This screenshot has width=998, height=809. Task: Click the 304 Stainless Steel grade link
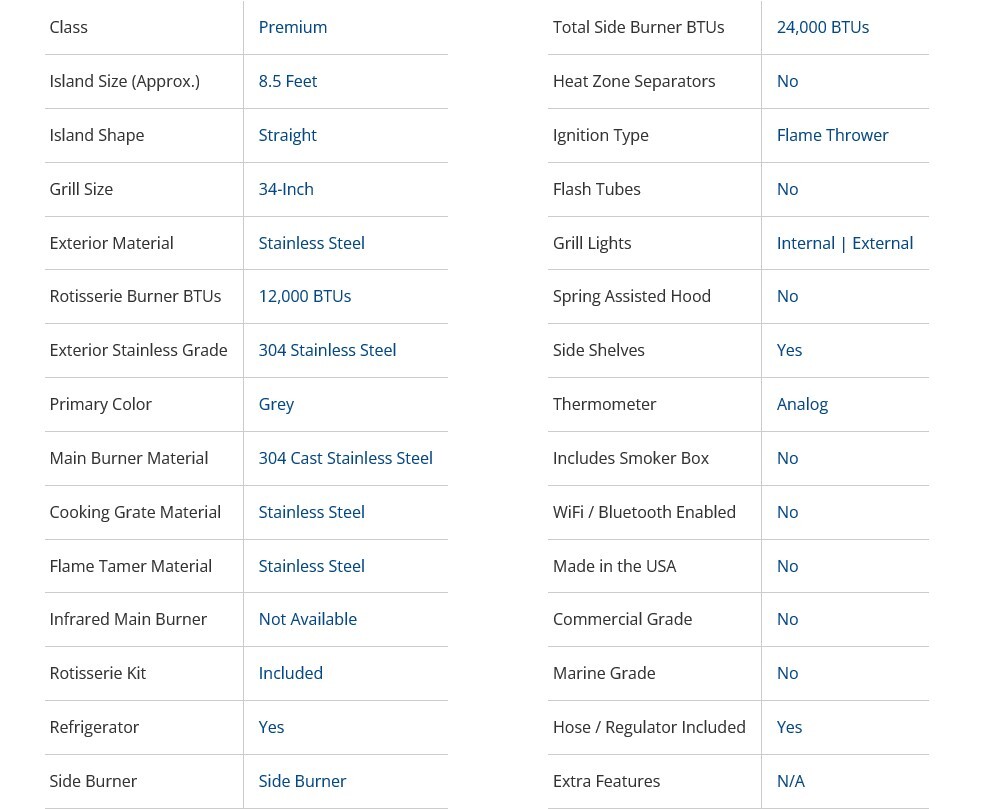point(327,350)
